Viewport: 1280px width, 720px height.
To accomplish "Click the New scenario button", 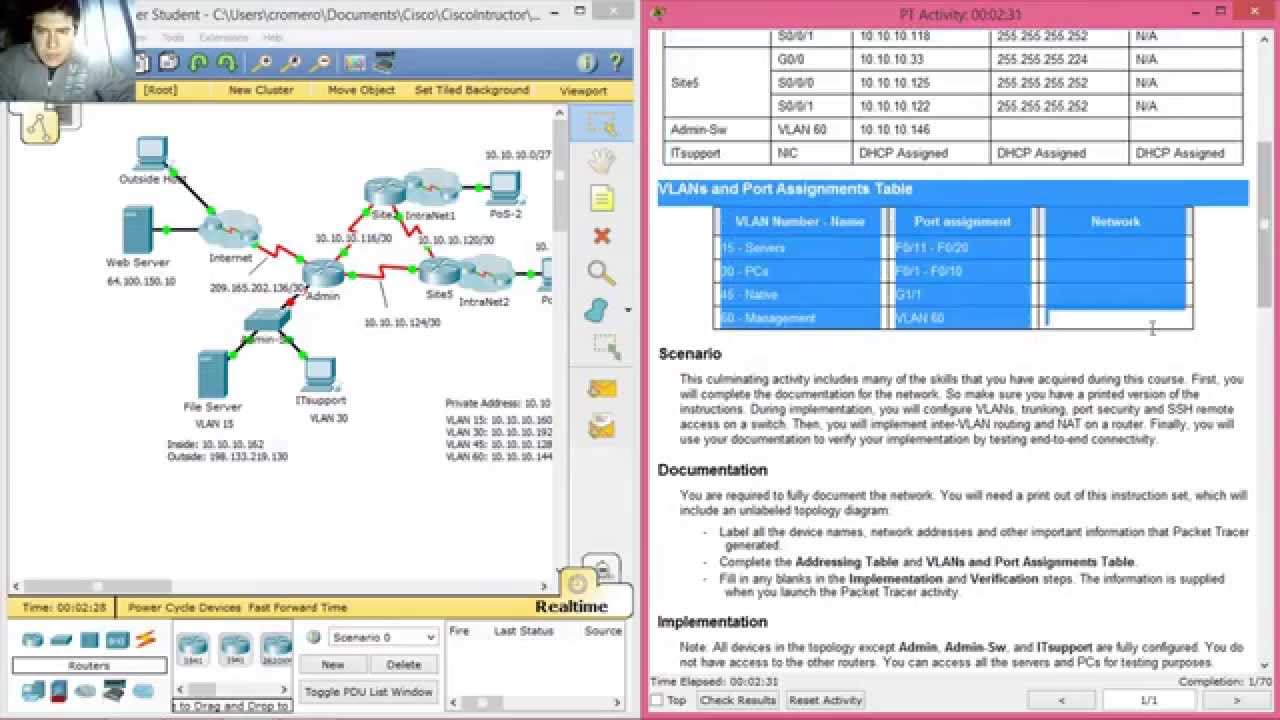I will [x=333, y=664].
